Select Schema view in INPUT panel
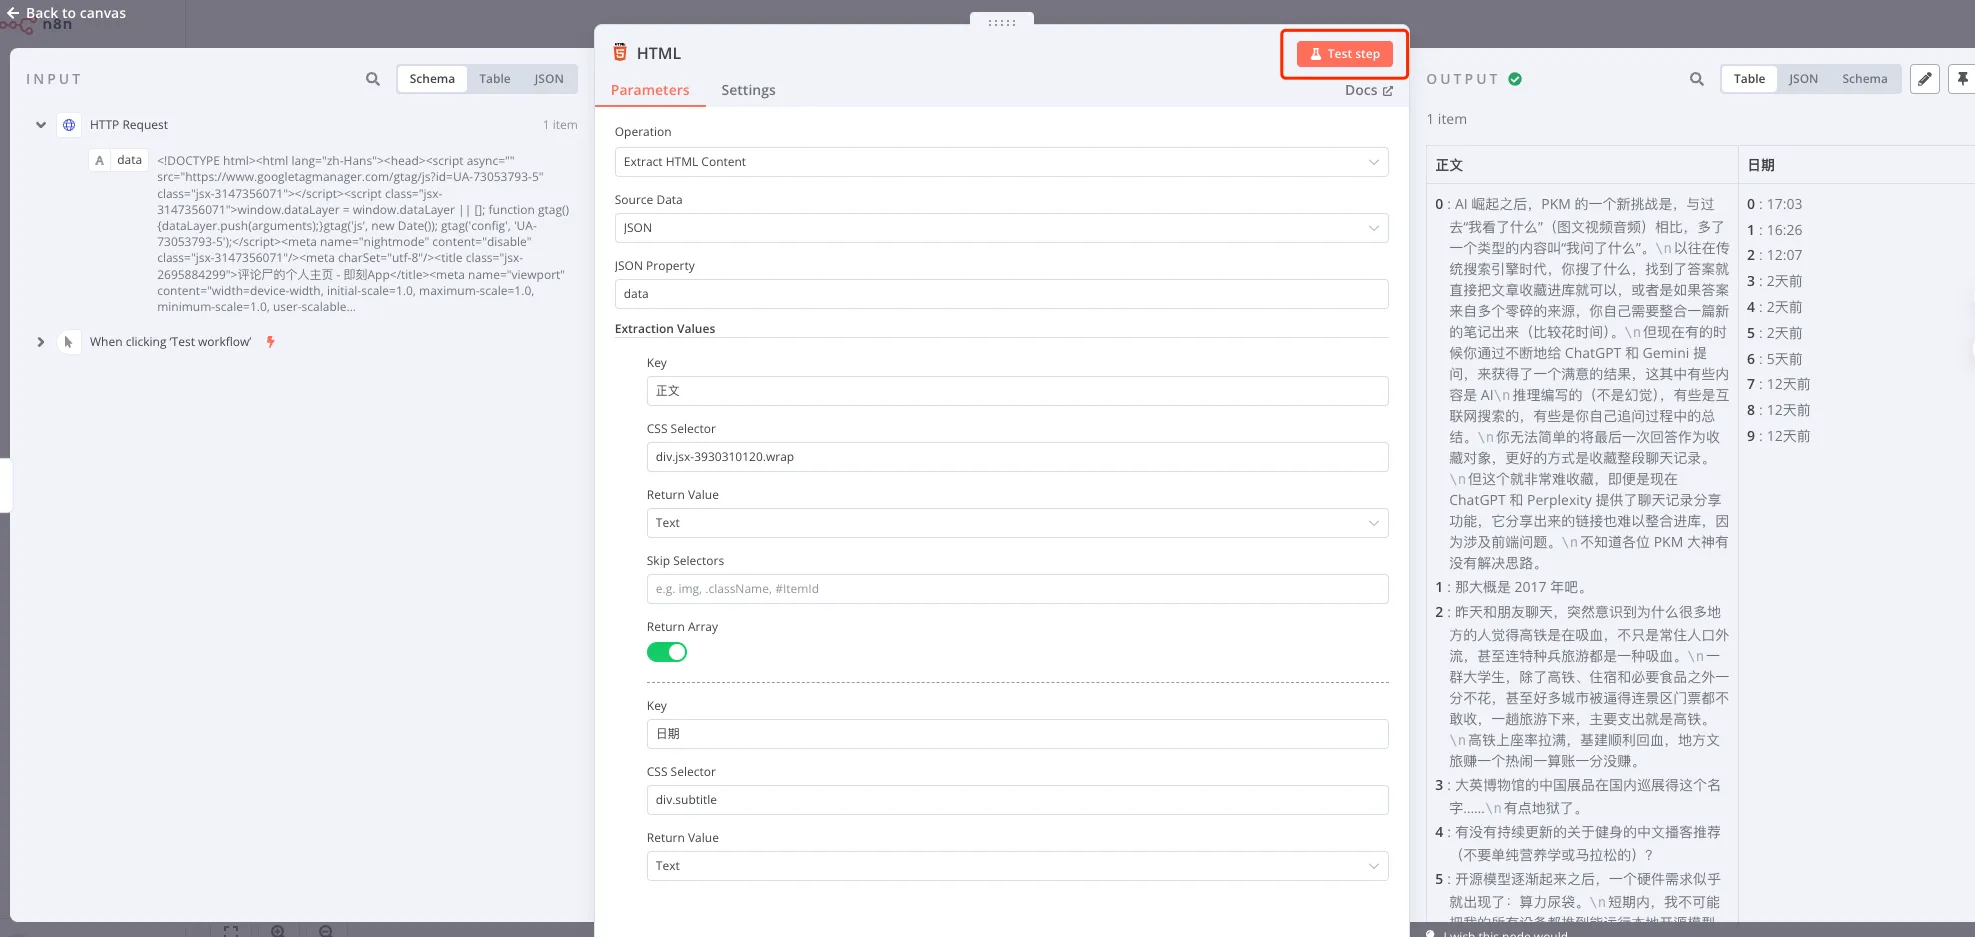Image resolution: width=1975 pixels, height=937 pixels. coord(432,79)
